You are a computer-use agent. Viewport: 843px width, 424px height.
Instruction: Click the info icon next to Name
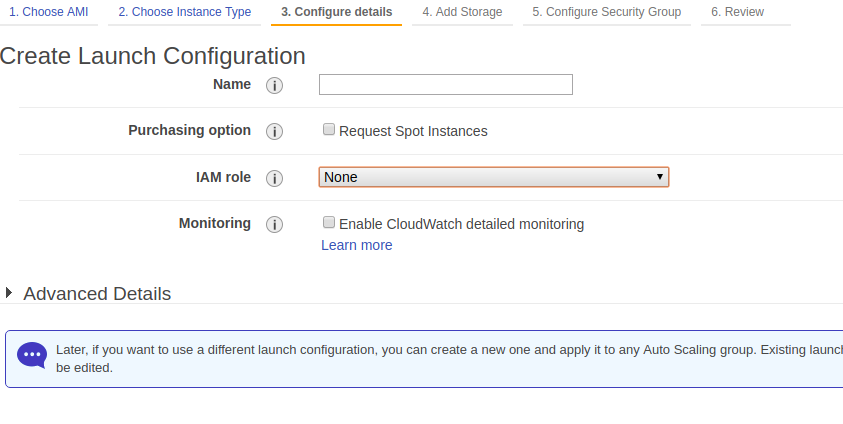tap(274, 85)
